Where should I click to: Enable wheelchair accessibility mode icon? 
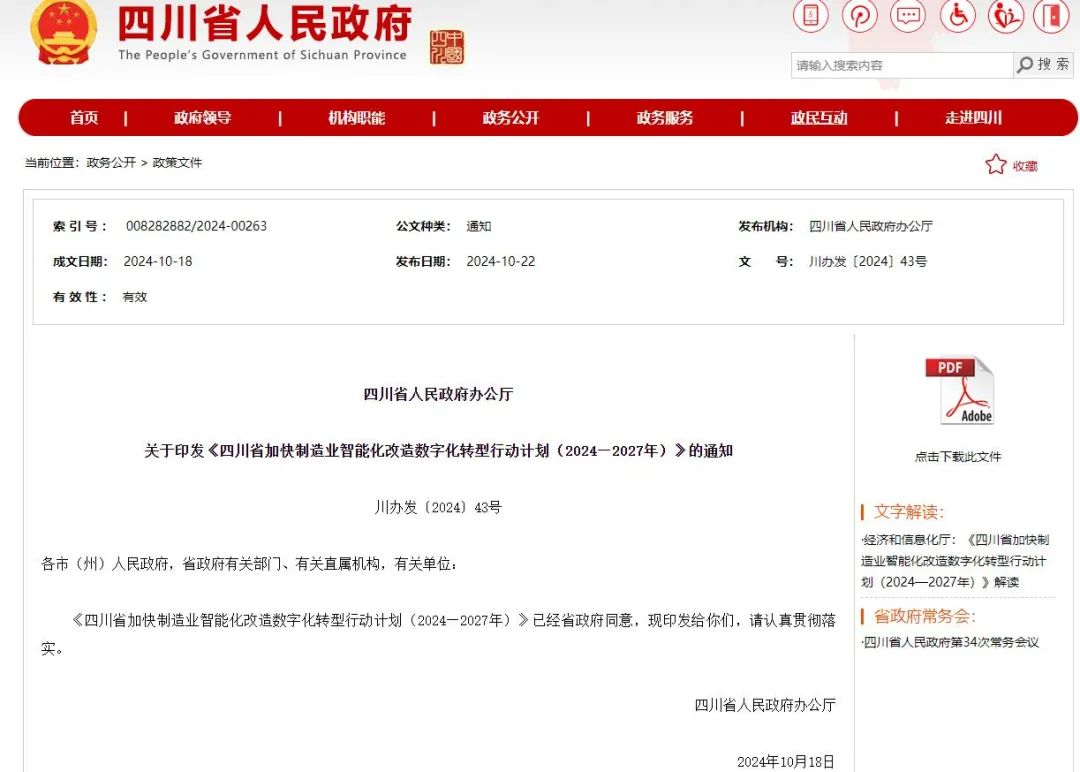(x=958, y=14)
